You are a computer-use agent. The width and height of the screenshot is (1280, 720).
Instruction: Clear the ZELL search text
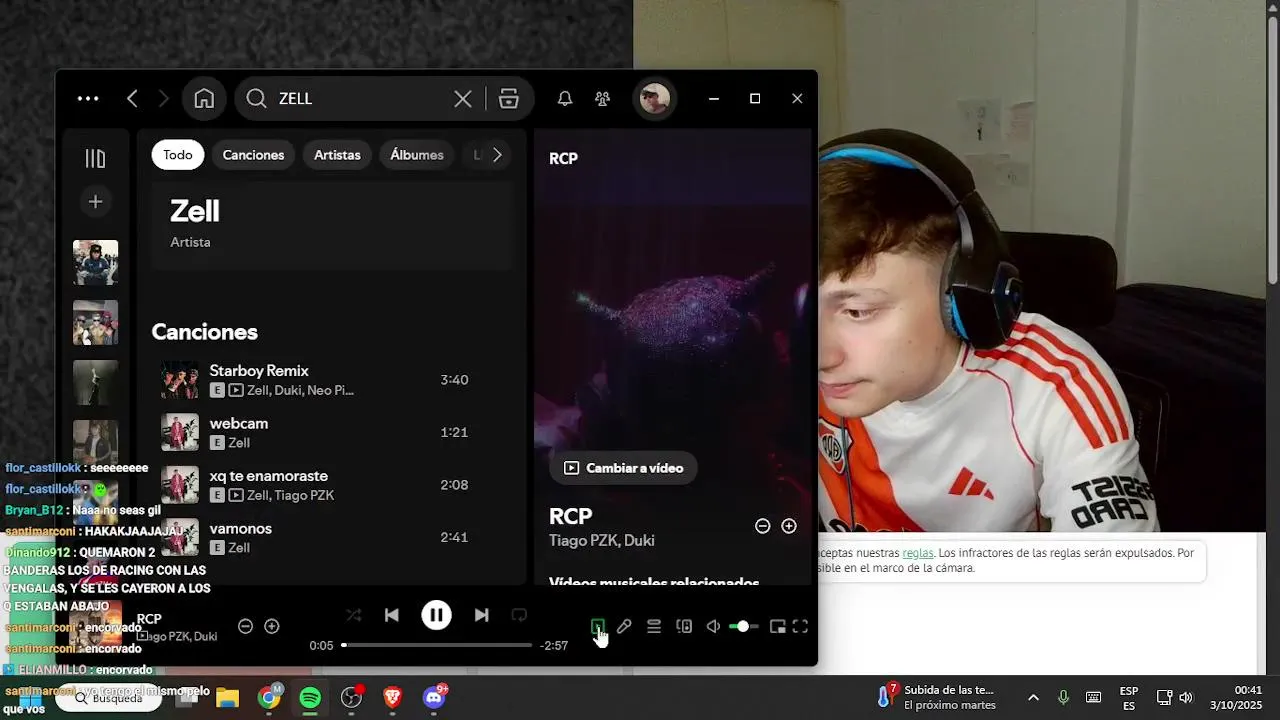(x=463, y=98)
